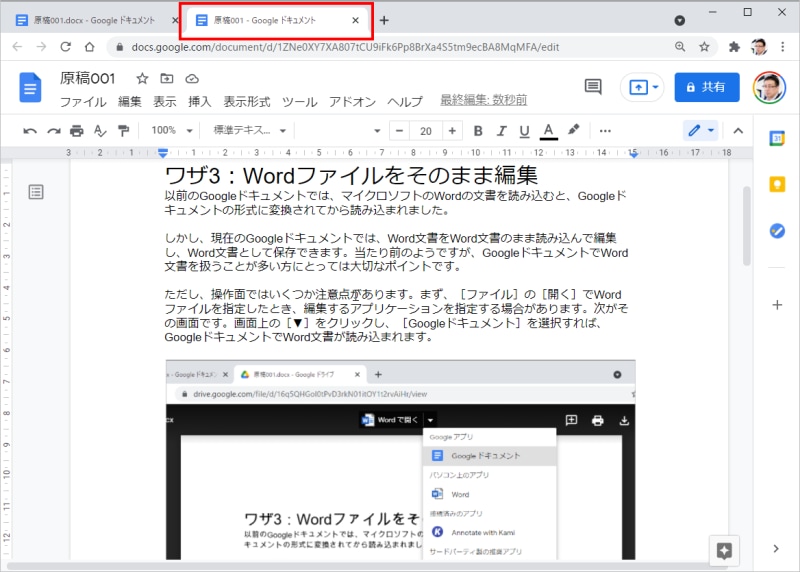The height and width of the screenshot is (572, 800).
Task: Click the Undo icon in toolbar
Action: click(x=30, y=131)
